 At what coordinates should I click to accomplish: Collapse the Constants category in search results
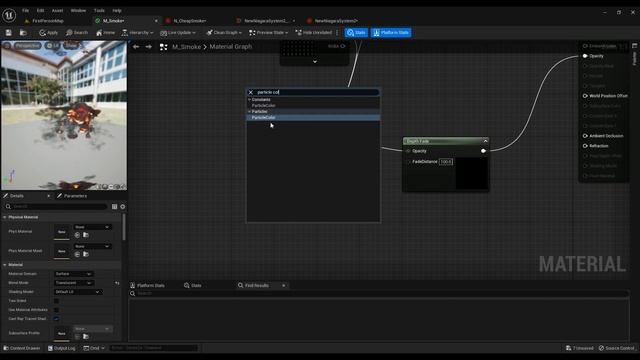click(249, 100)
